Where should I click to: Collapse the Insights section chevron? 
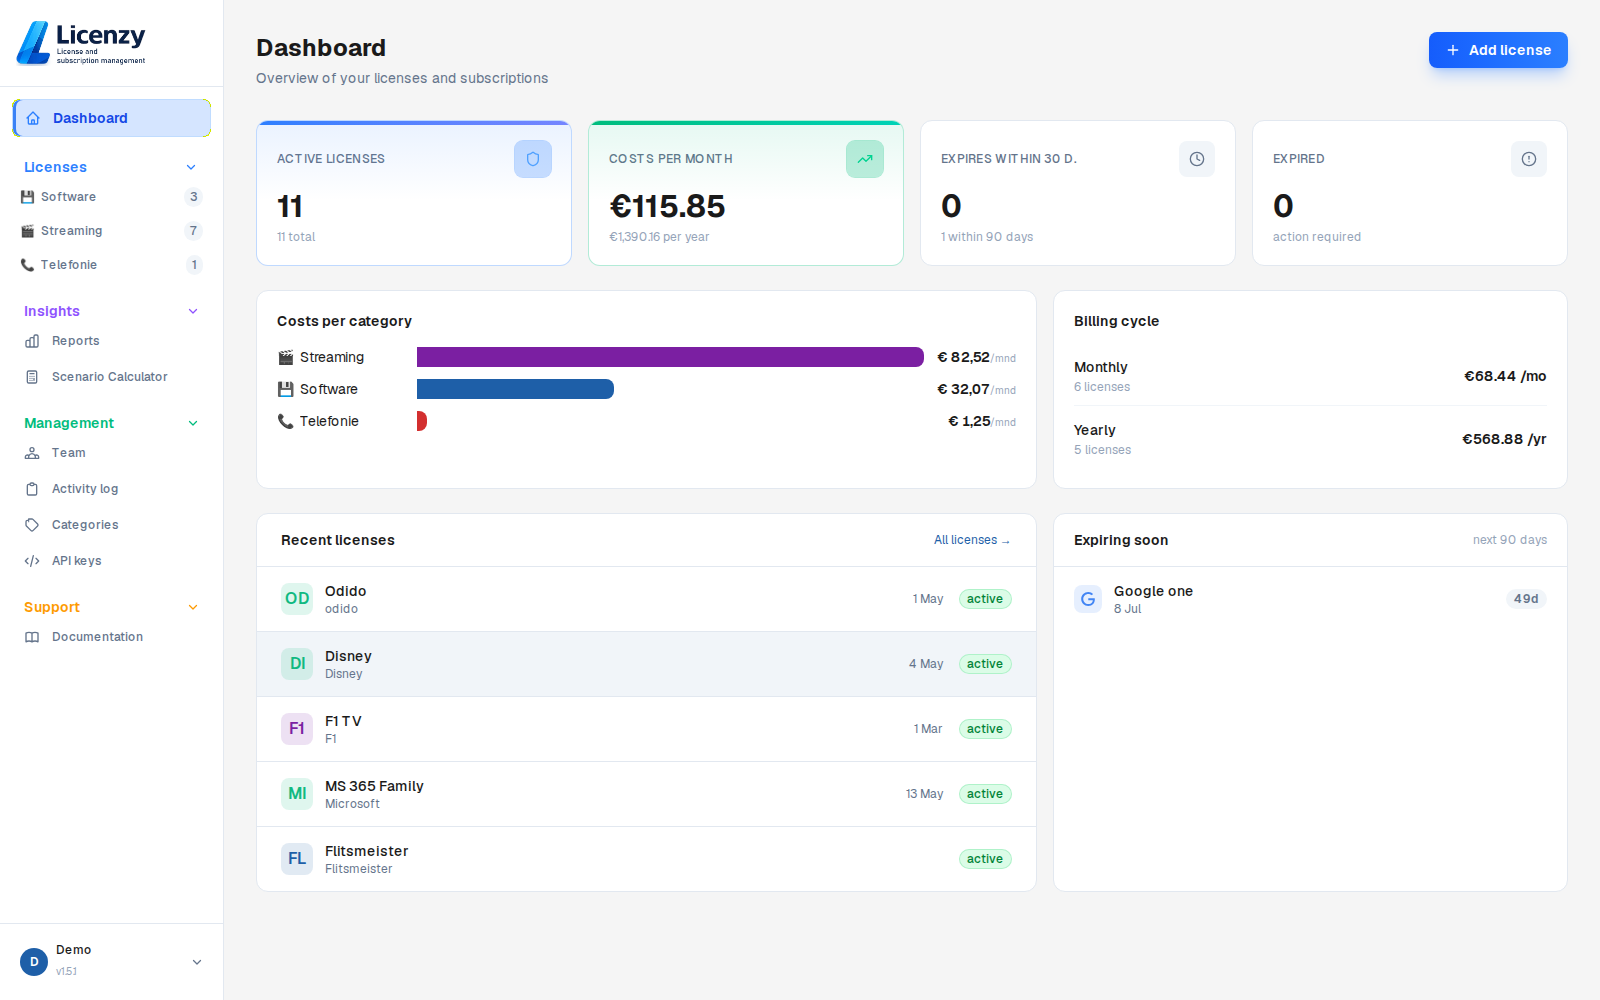[193, 311]
